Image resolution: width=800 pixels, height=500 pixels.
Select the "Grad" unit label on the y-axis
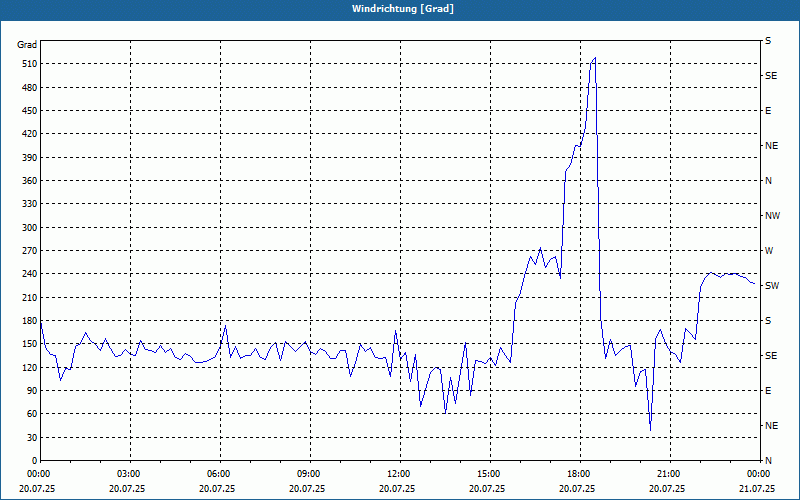point(27,45)
